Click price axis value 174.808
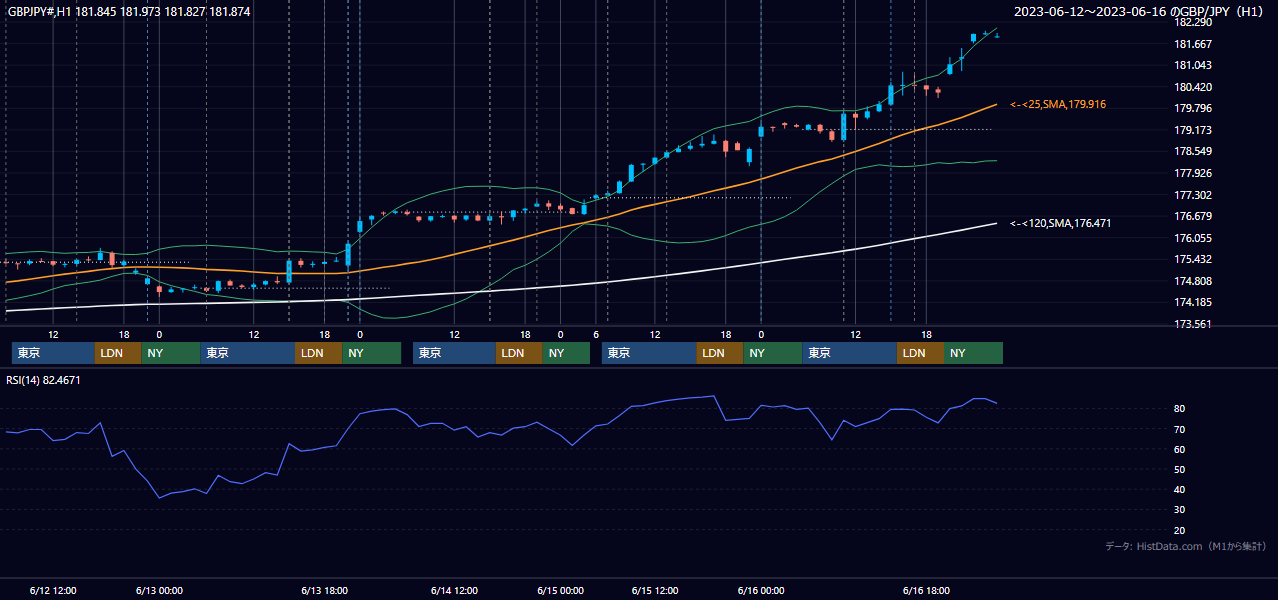The width and height of the screenshot is (1278, 600). click(x=1192, y=282)
